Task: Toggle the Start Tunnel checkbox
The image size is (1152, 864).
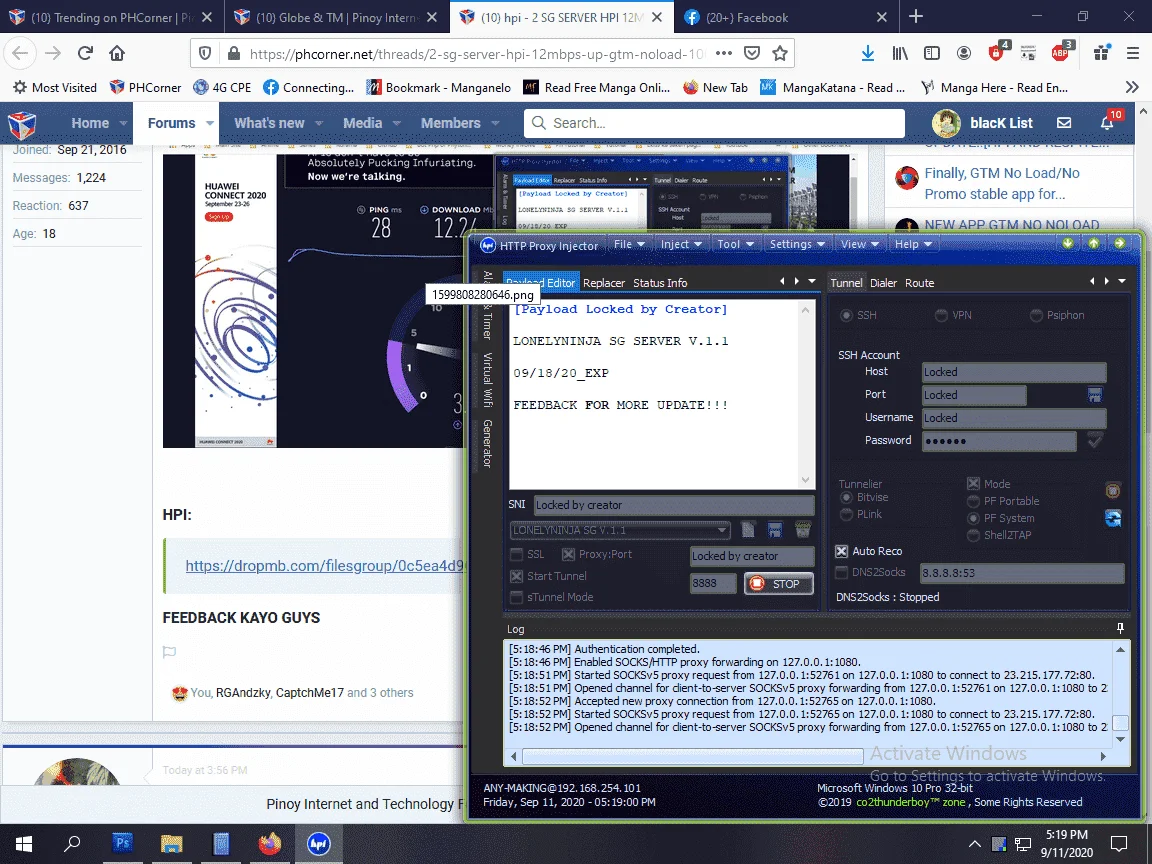Action: click(516, 576)
